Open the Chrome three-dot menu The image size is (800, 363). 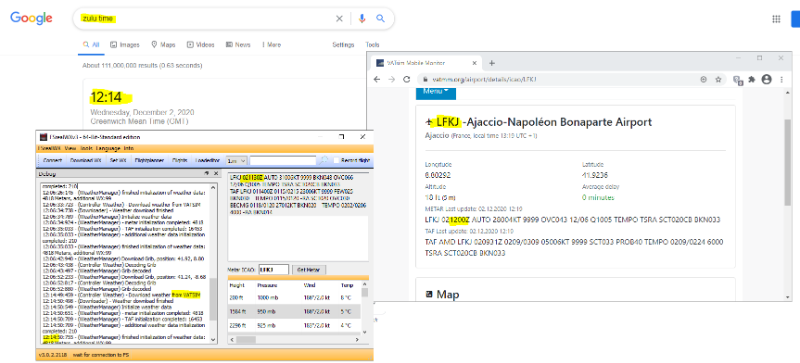tap(782, 80)
